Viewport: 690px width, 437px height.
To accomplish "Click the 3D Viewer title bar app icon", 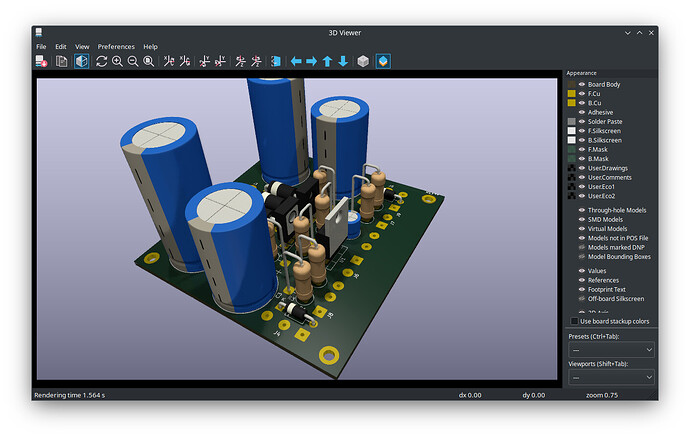I will [x=39, y=33].
